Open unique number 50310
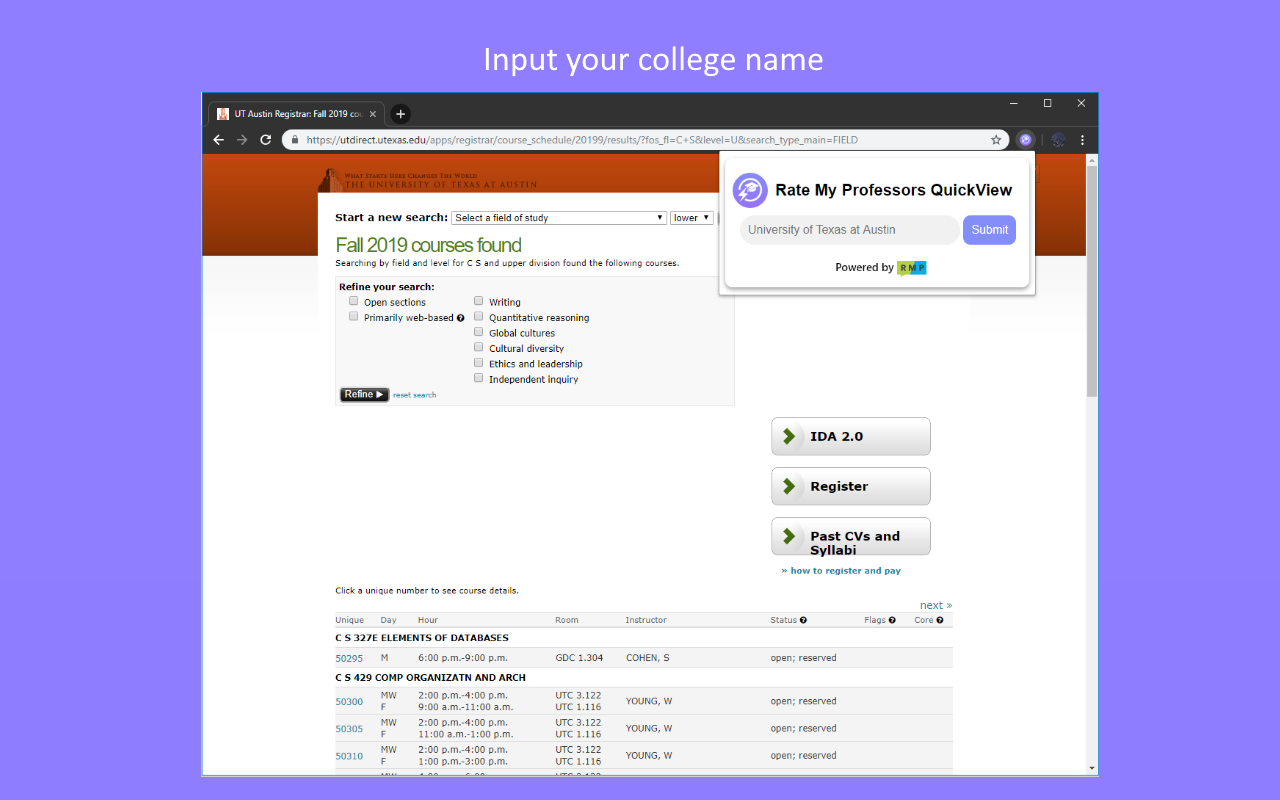1280x800 pixels. click(x=349, y=756)
